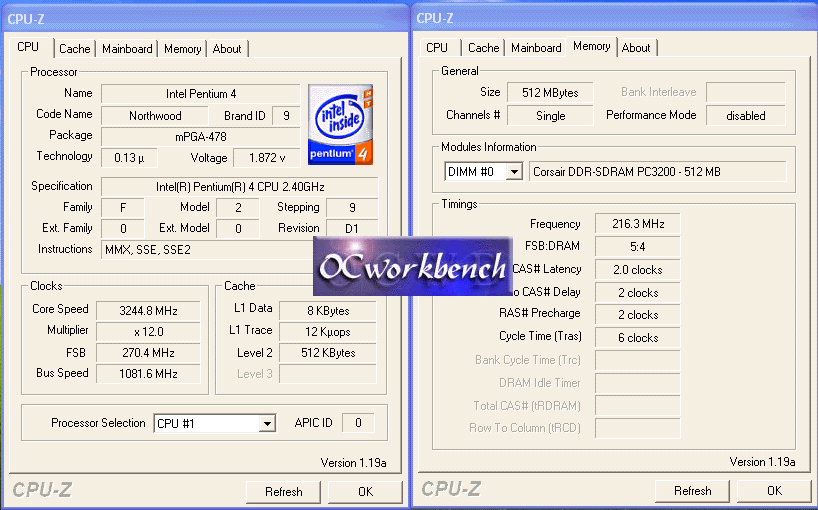The width and height of the screenshot is (818, 510).
Task: Click the Brand ID value 9
Action: coord(286,116)
